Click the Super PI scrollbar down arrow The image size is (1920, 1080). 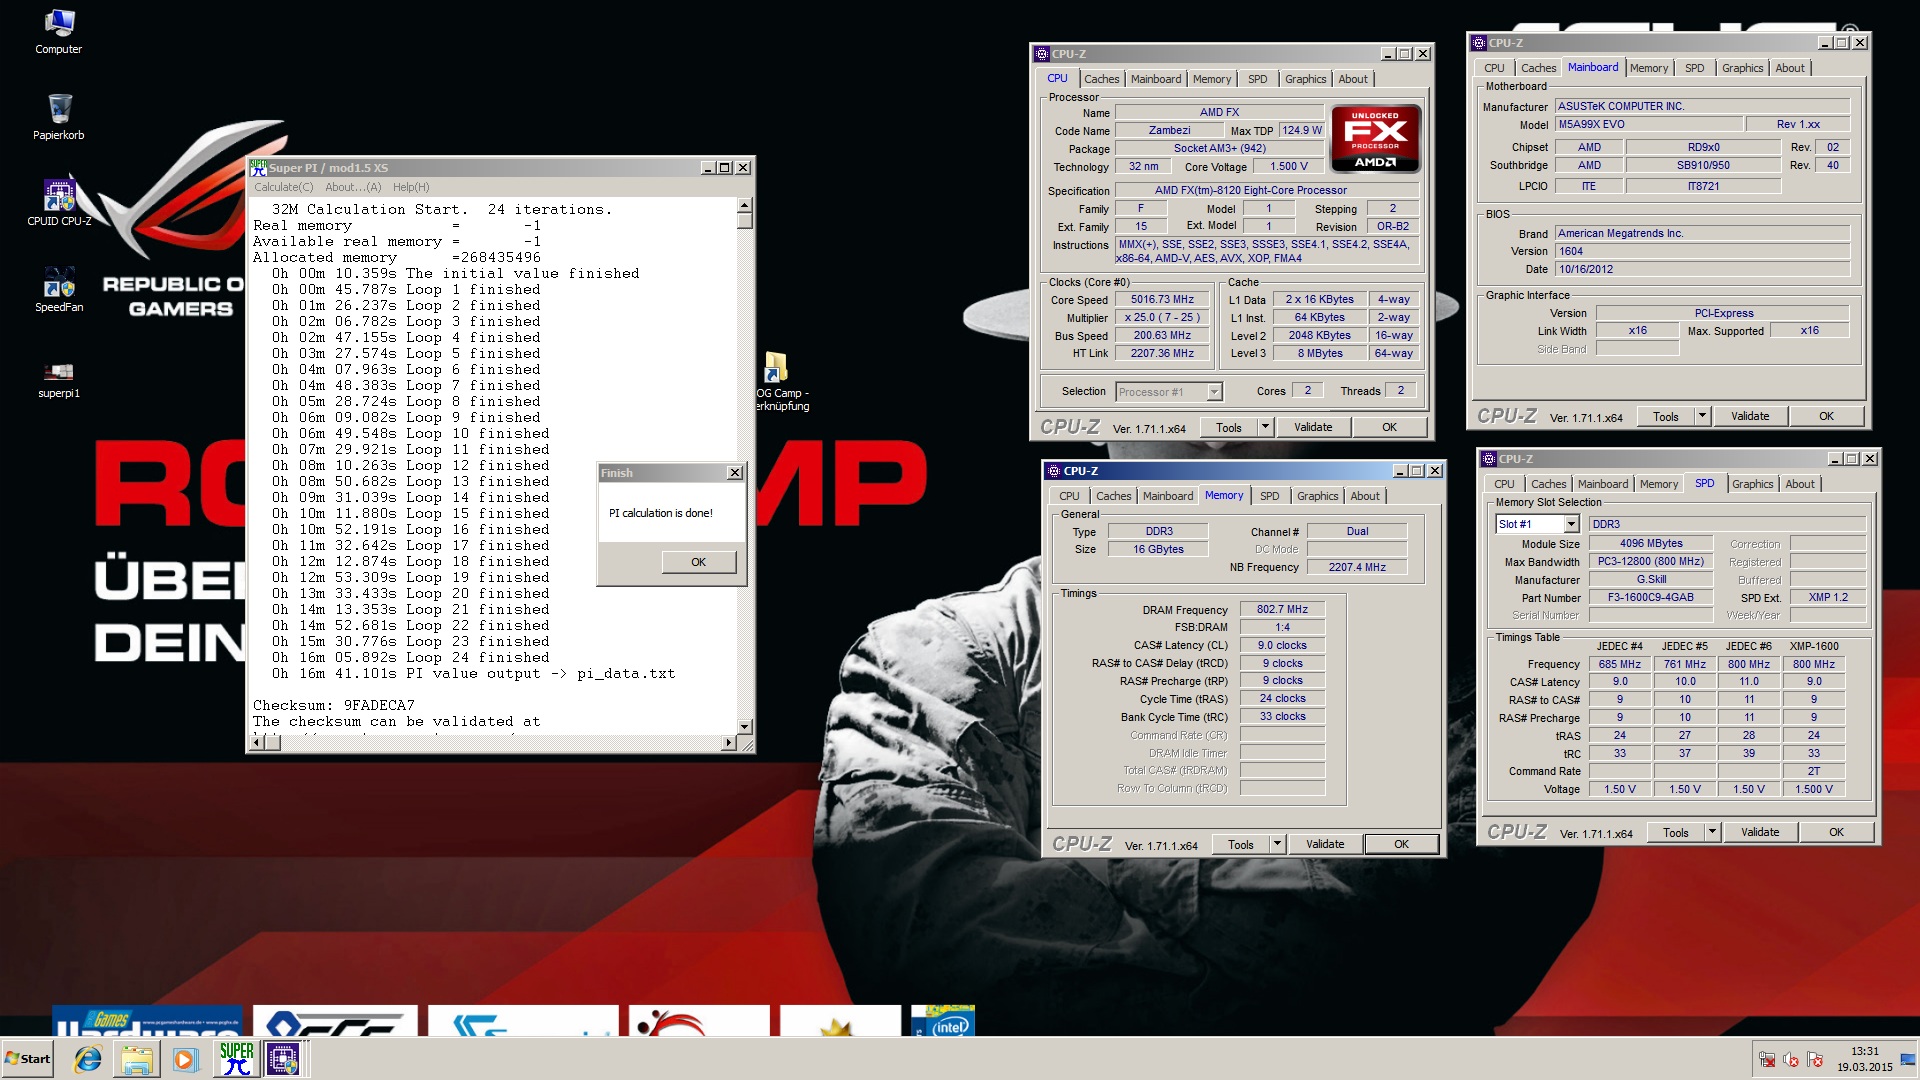[x=744, y=726]
